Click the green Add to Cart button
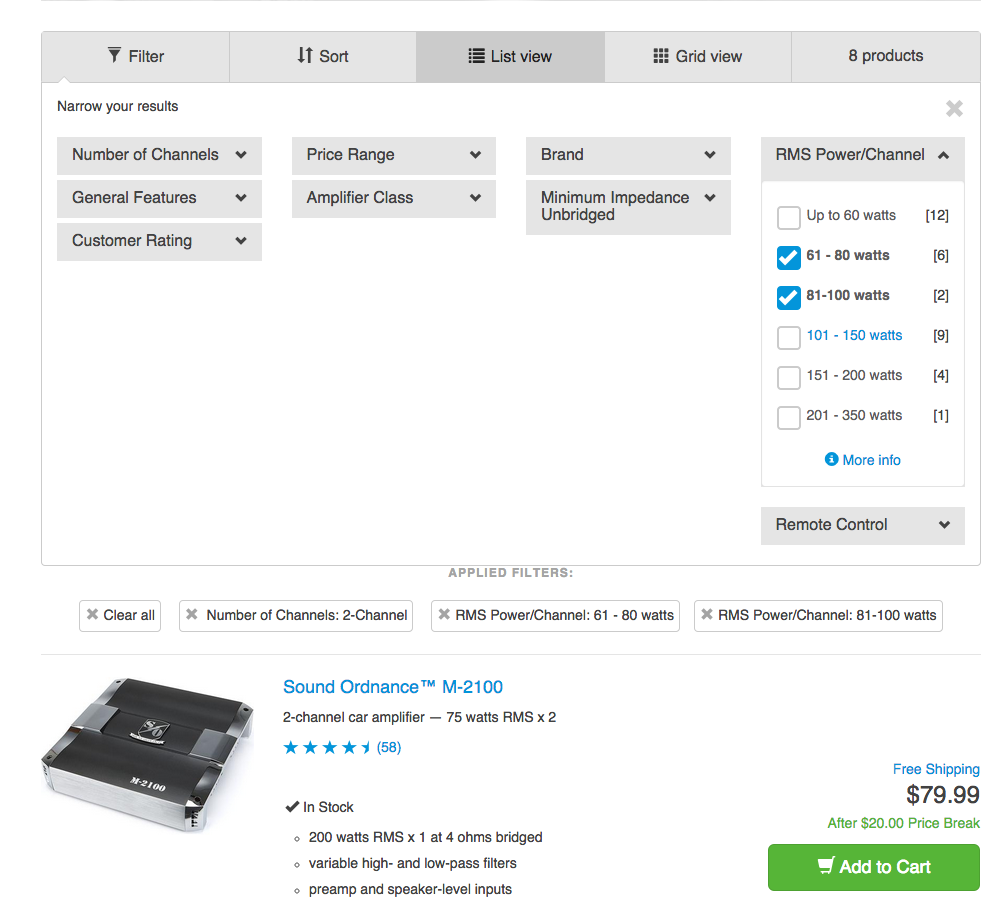Screen dimensions: 1008x921 coord(873,867)
